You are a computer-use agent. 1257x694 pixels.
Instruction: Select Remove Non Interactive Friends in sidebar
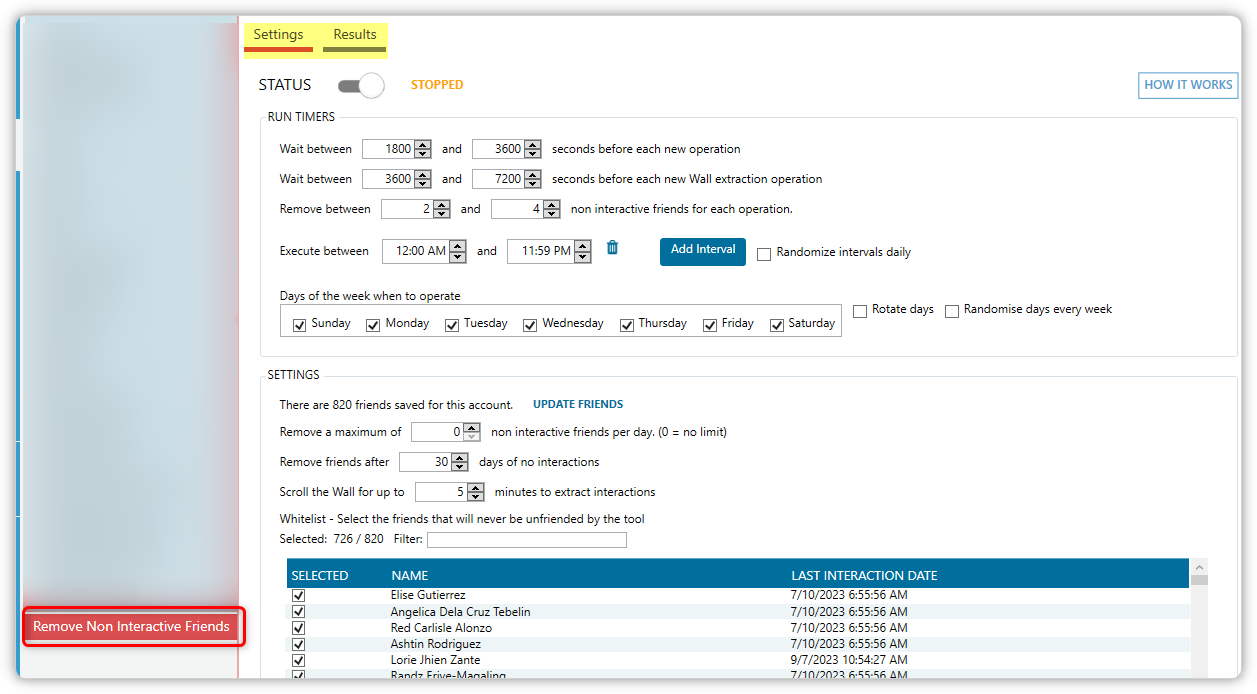pyautogui.click(x=131, y=627)
